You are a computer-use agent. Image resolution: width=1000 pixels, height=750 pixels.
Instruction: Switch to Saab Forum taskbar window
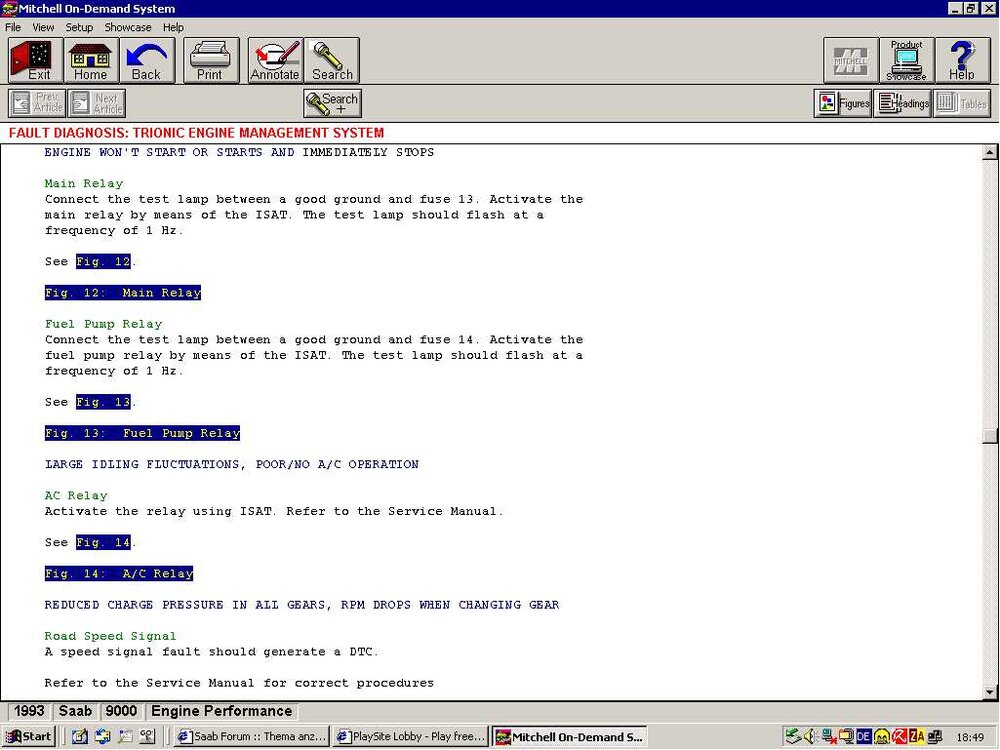point(253,737)
